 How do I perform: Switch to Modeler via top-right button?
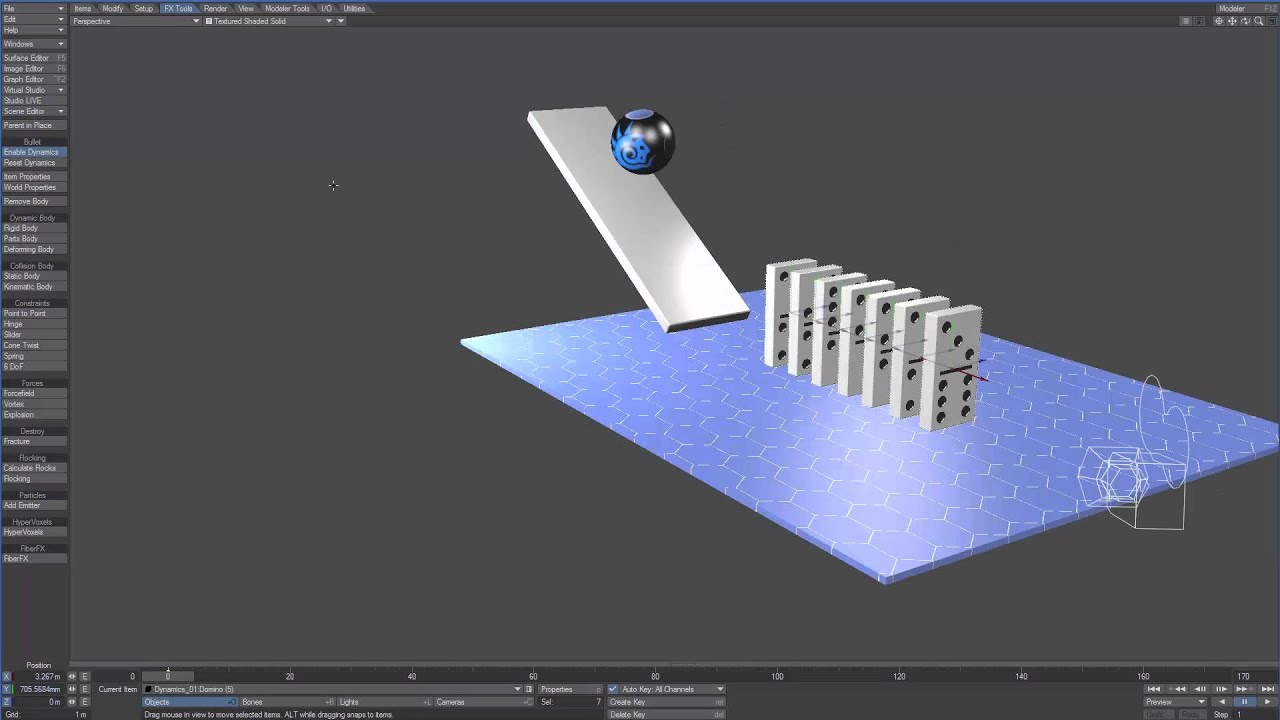1246,8
